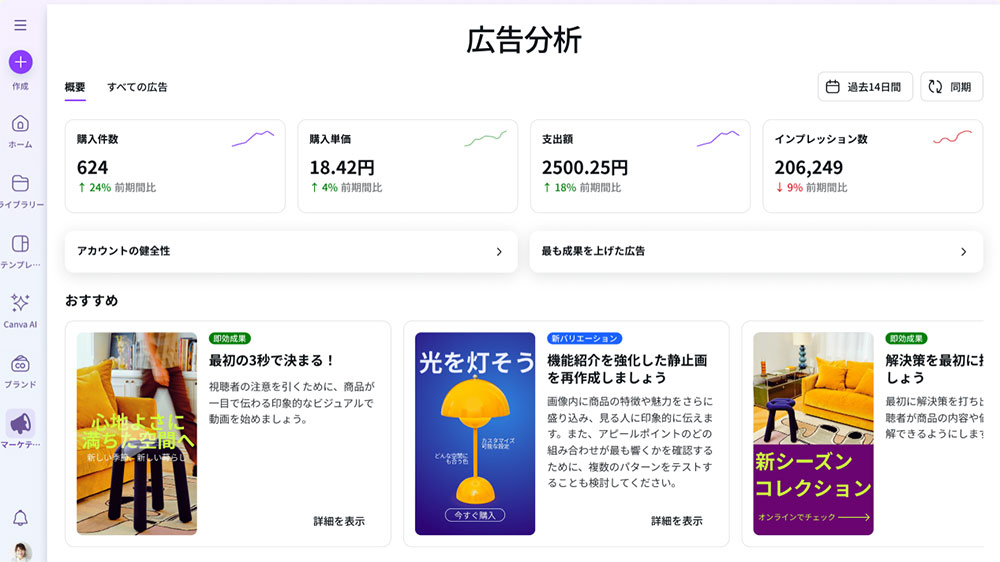Image resolution: width=1000 pixels, height=562 pixels.
Task: Switch to the すべての広告 tab
Action: [137, 87]
